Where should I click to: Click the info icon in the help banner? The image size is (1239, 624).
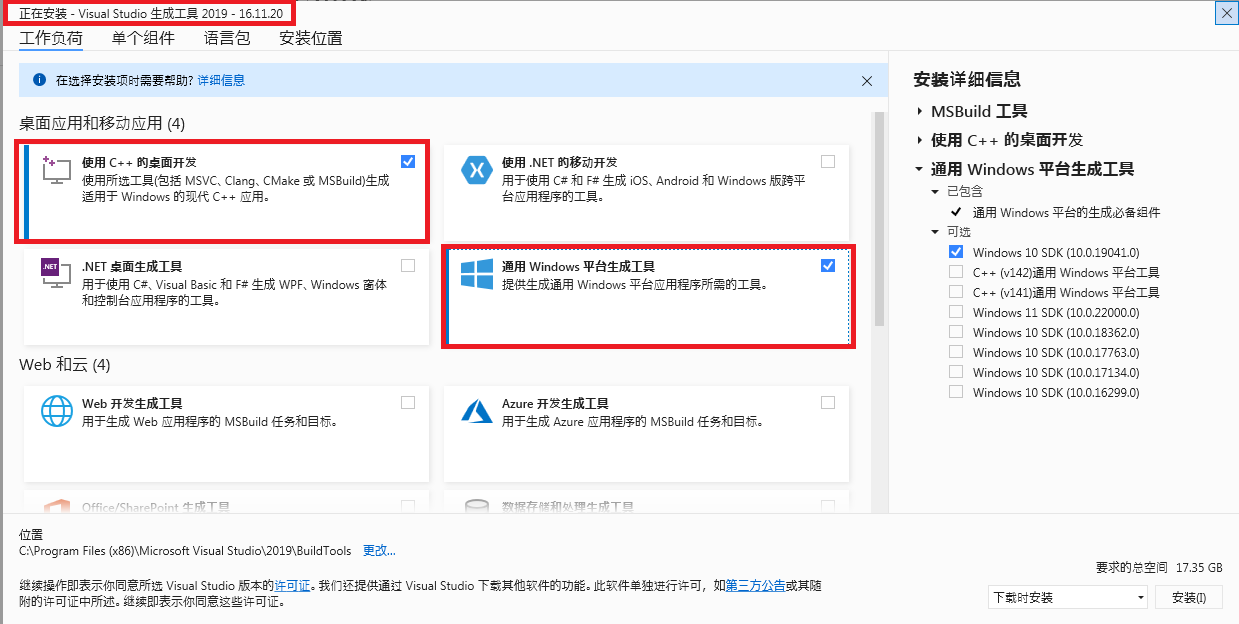(38, 79)
